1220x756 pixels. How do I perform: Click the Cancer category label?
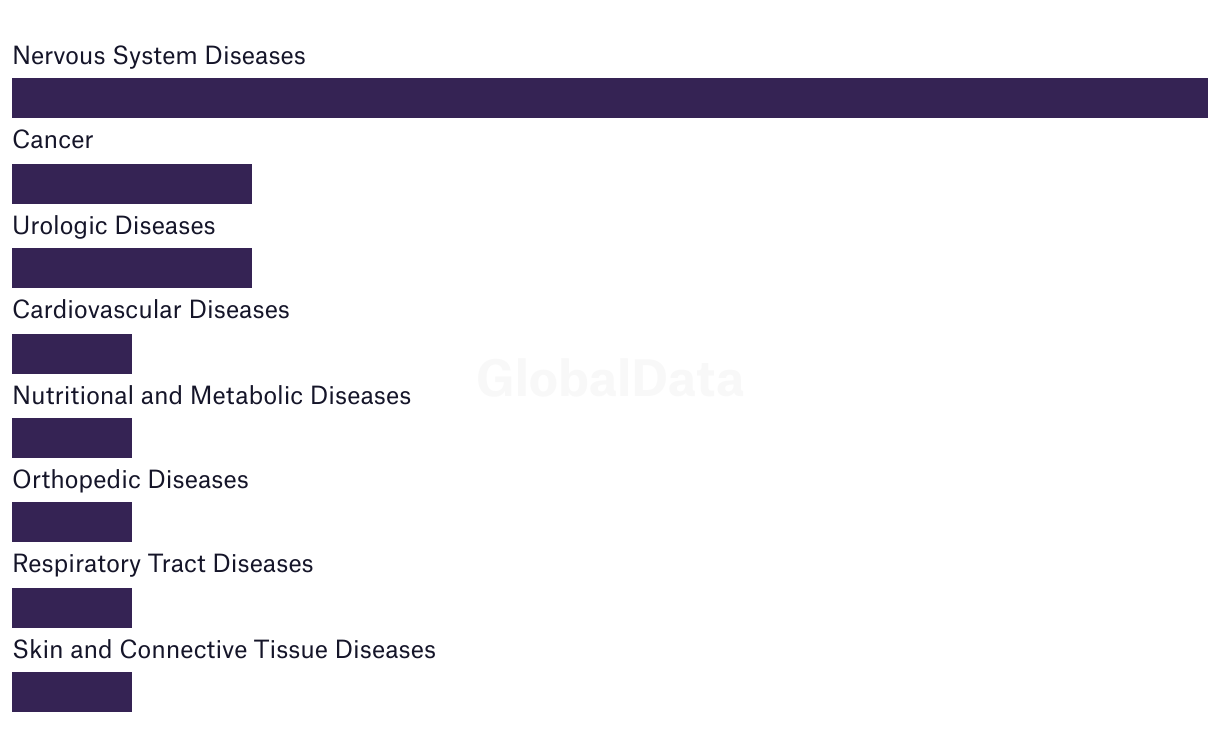(53, 140)
